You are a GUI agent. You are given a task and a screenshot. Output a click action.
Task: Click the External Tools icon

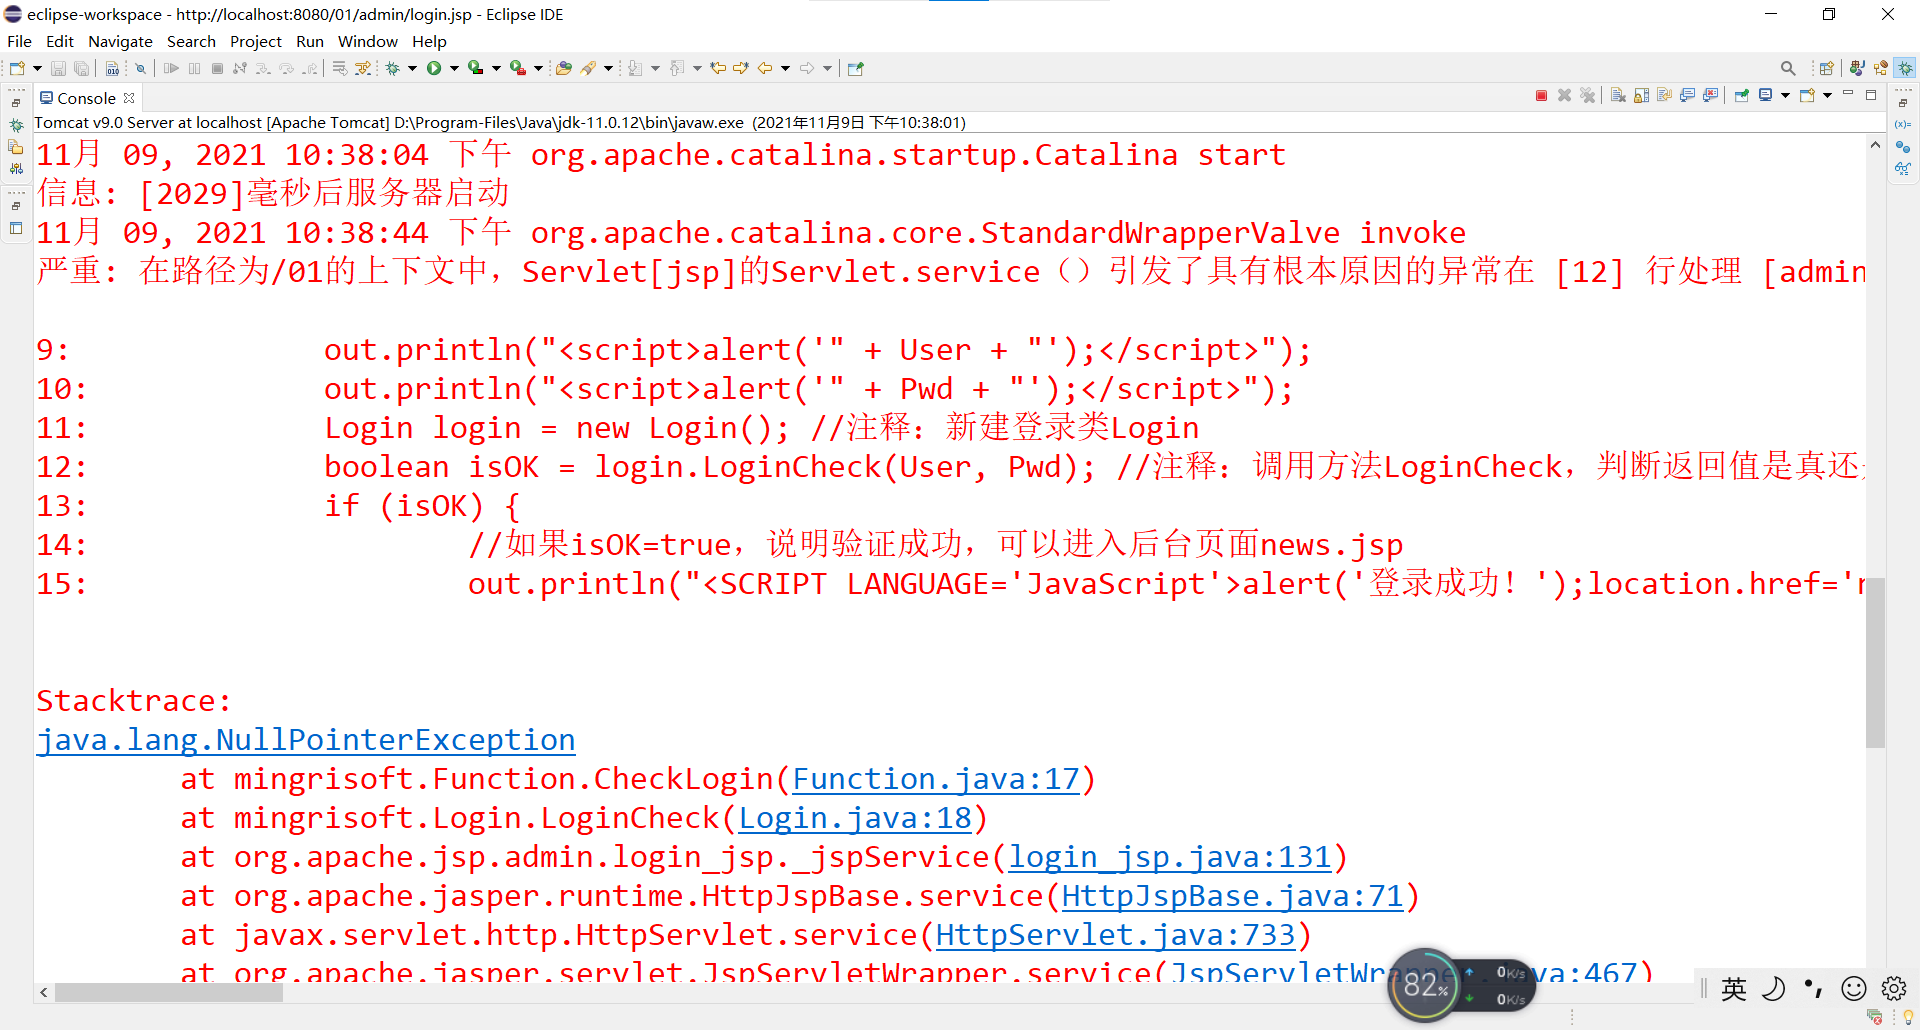[x=518, y=68]
